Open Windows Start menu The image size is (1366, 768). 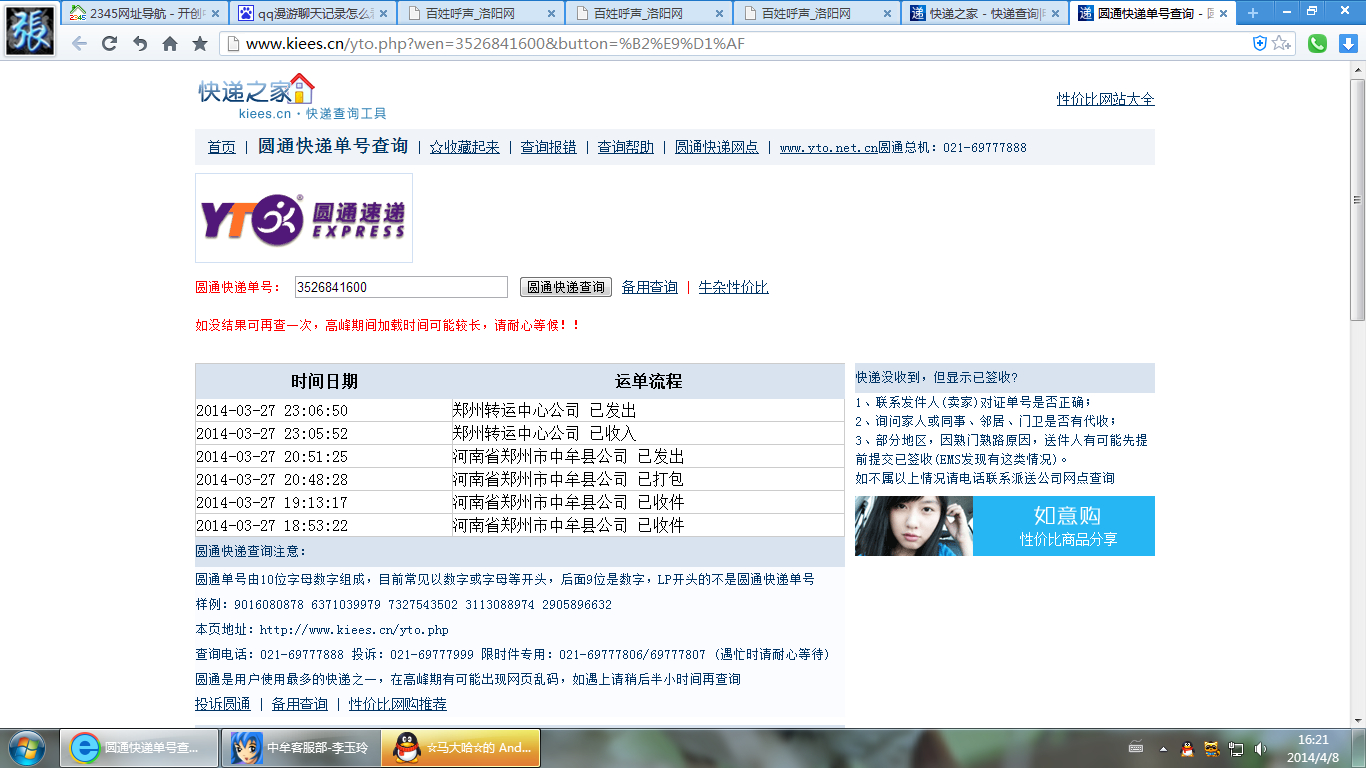25,747
